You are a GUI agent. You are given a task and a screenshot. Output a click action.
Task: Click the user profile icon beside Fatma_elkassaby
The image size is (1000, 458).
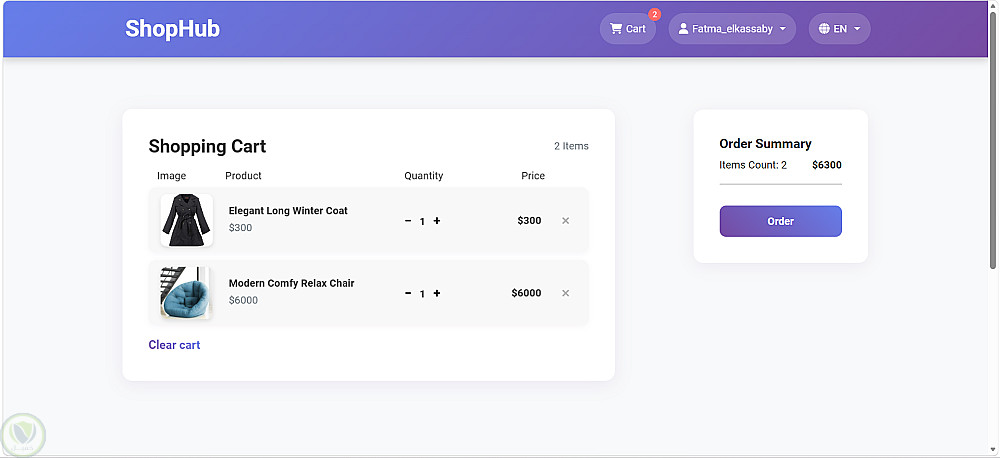pyautogui.click(x=684, y=29)
